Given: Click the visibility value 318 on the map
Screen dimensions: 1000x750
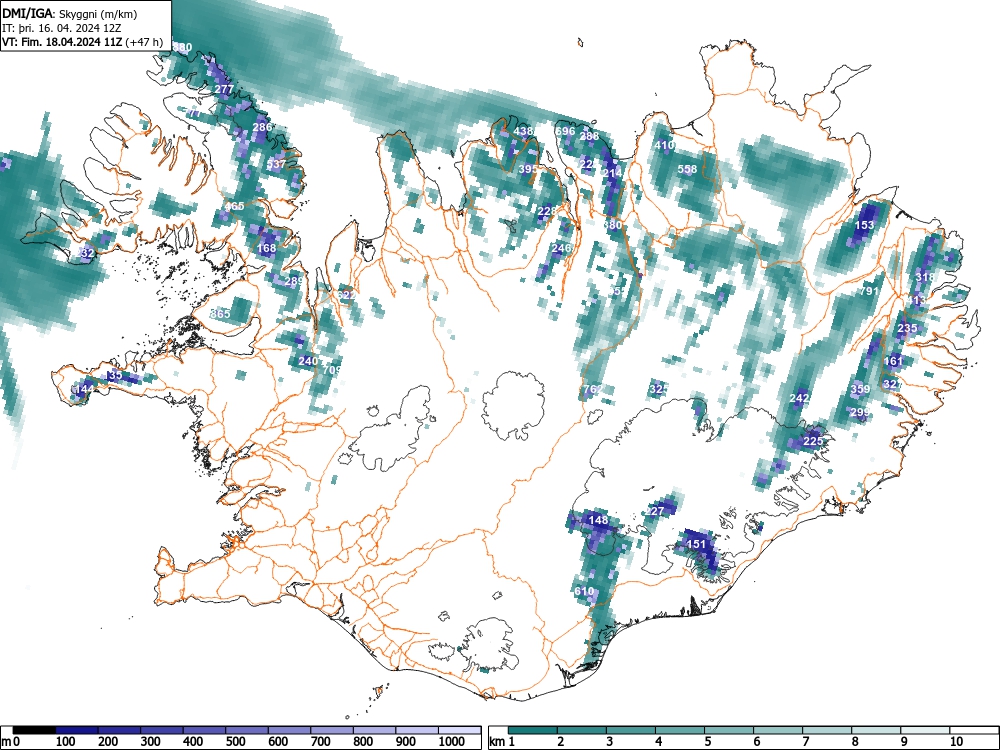Looking at the screenshot, I should tap(925, 277).
